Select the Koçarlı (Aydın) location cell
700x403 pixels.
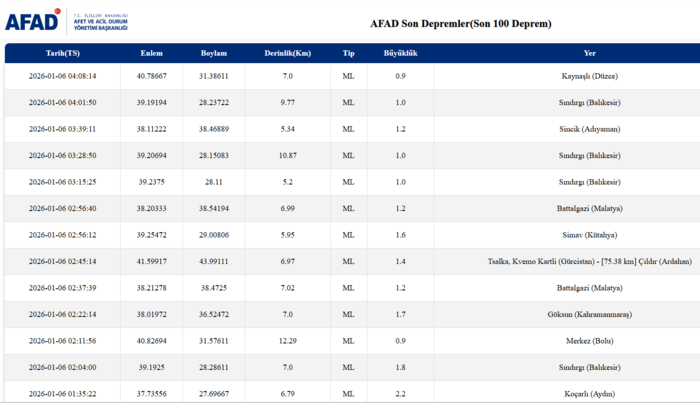coord(590,393)
